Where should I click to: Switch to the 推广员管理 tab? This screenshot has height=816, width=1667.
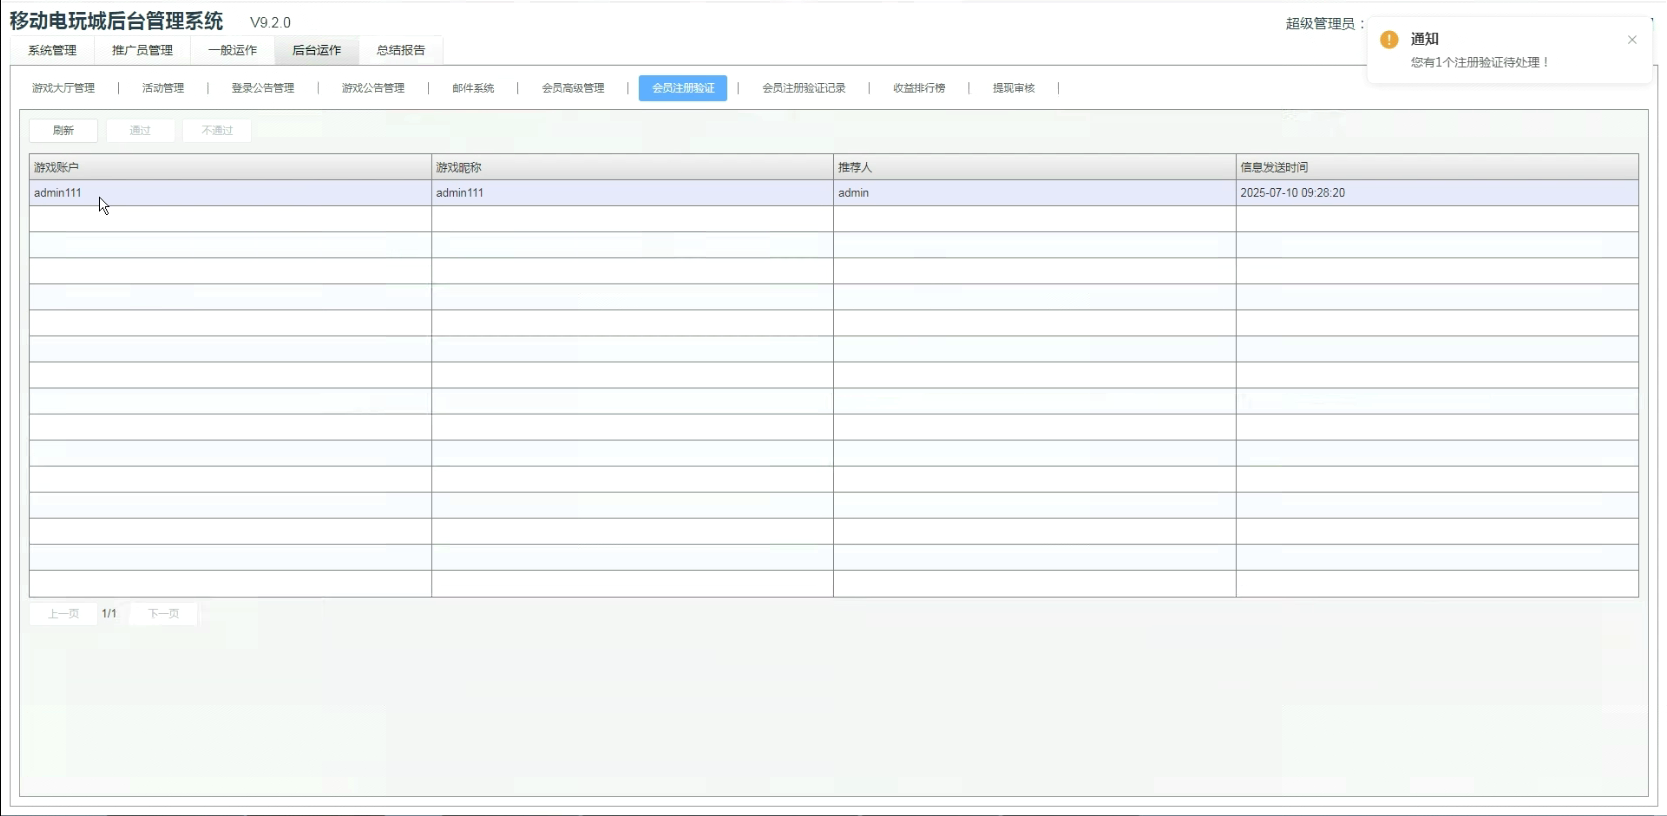click(x=142, y=50)
